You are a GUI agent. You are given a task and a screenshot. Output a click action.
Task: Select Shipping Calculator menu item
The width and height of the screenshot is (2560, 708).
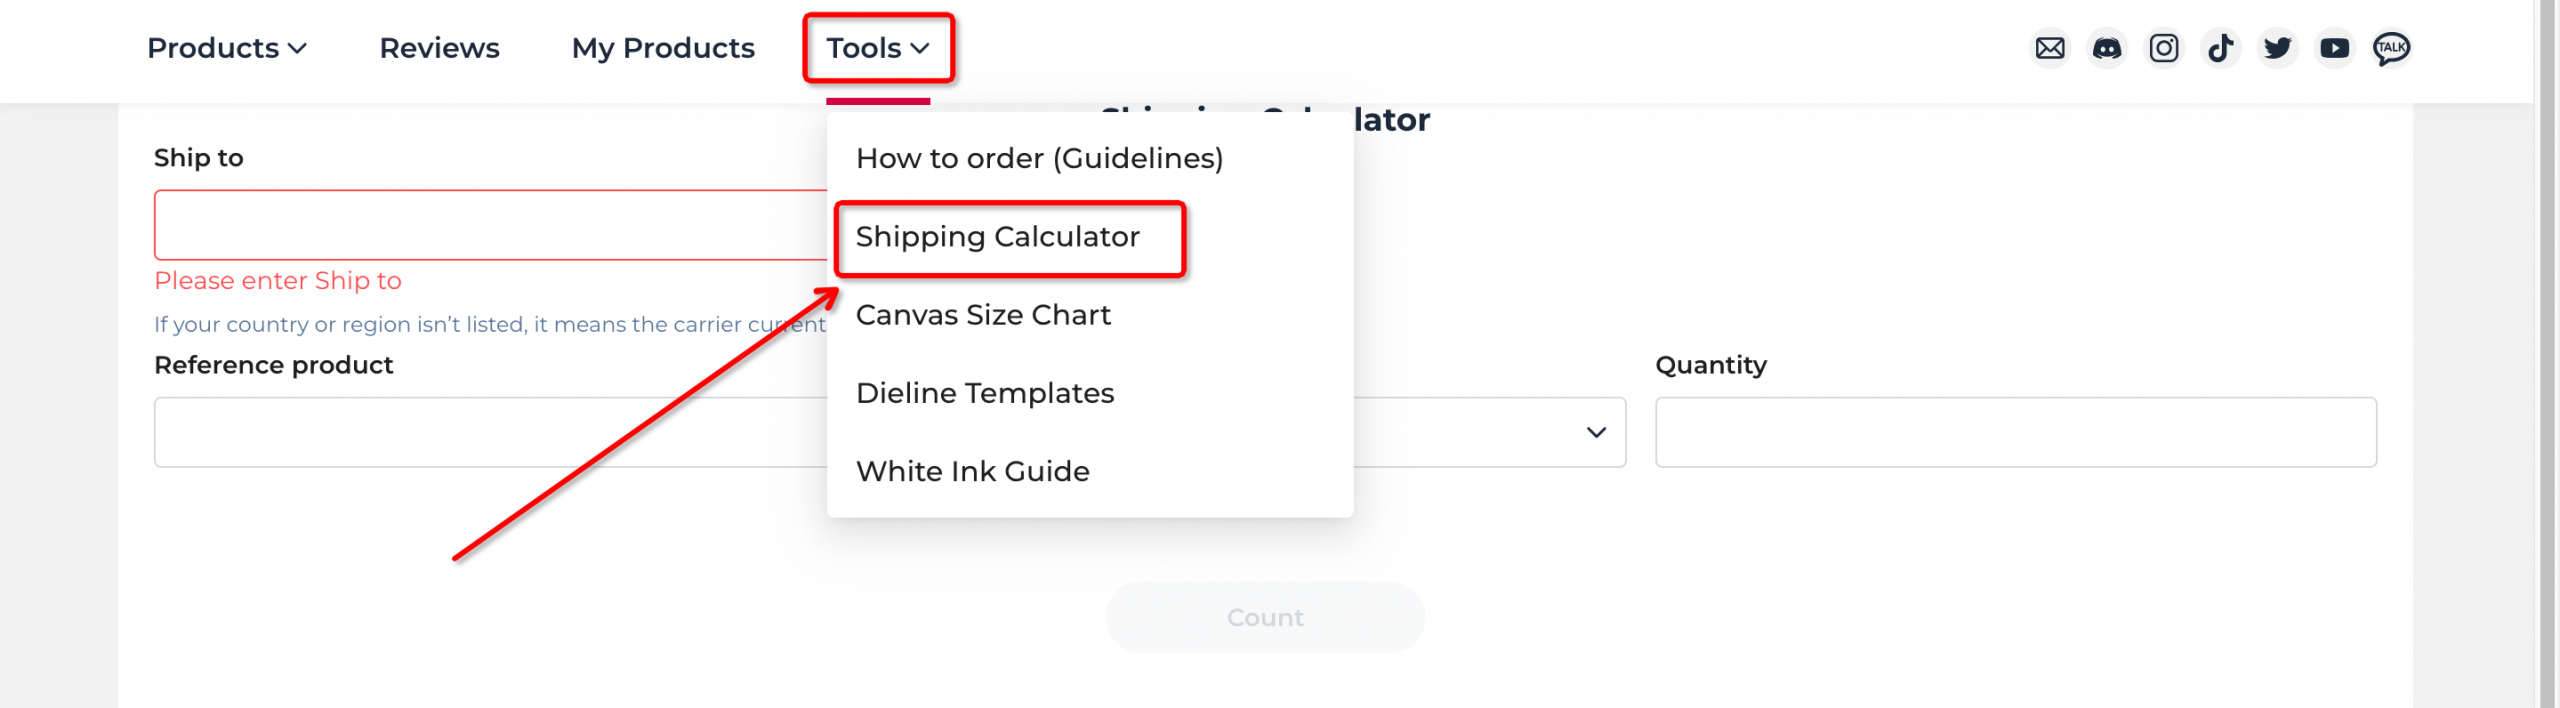click(x=998, y=237)
